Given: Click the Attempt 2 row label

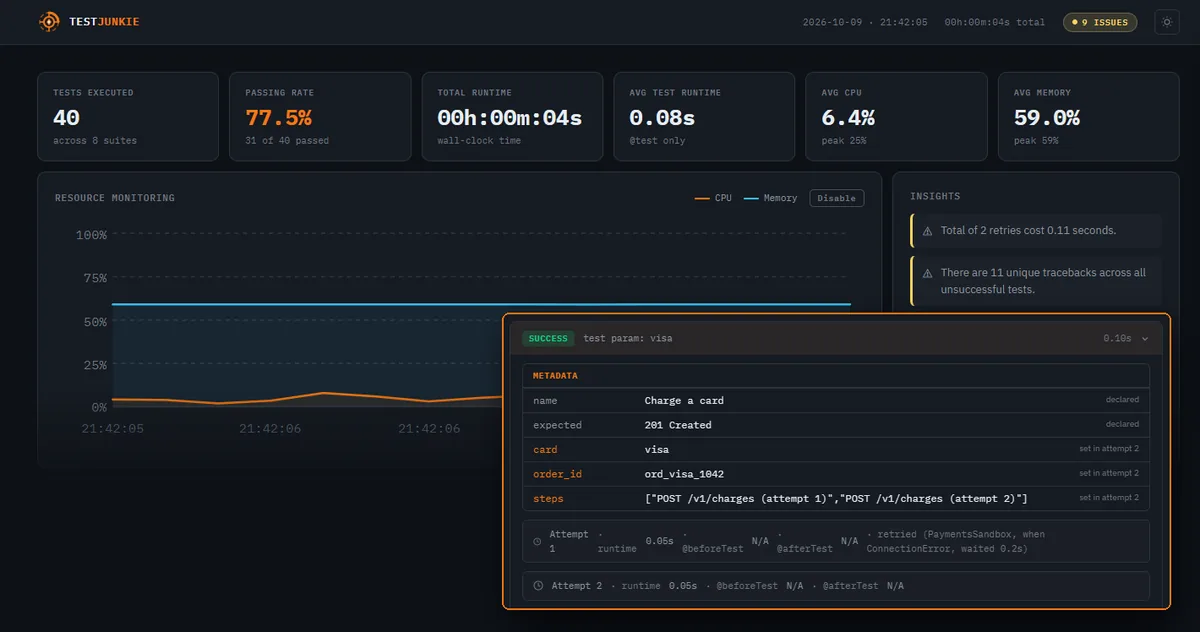Looking at the screenshot, I should 577,586.
